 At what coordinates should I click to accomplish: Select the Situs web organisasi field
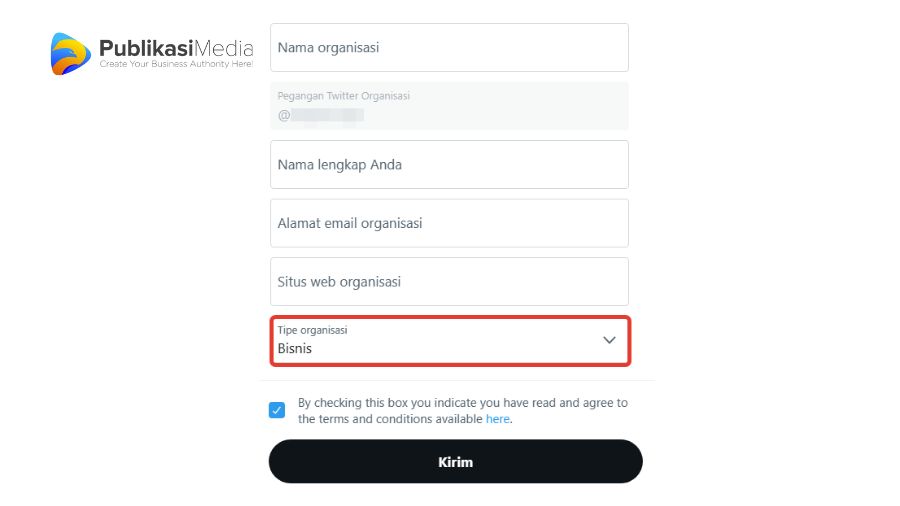tap(449, 282)
